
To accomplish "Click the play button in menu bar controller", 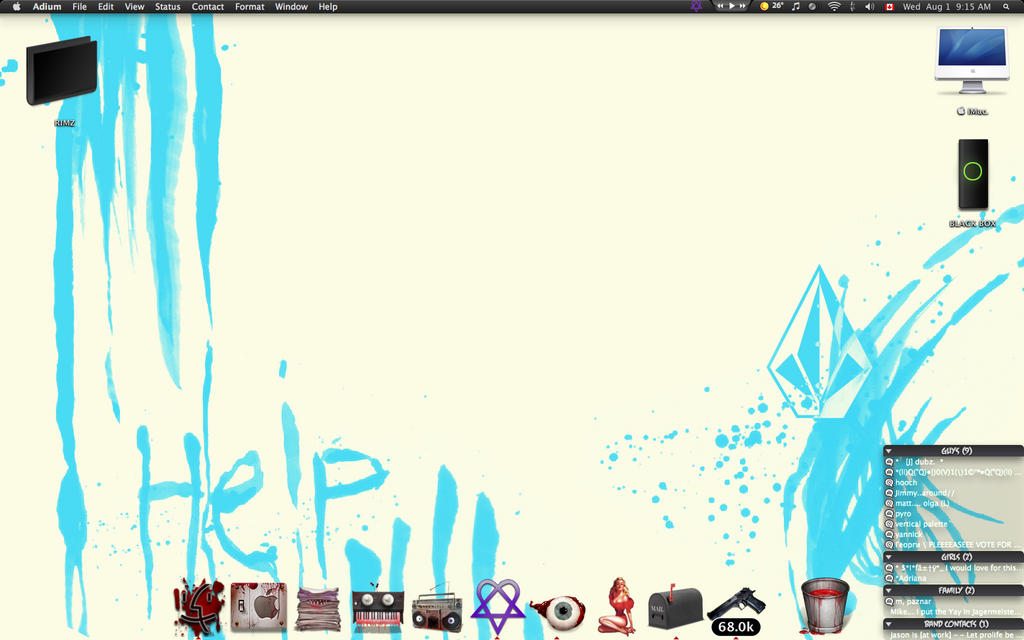I will (x=731, y=6).
